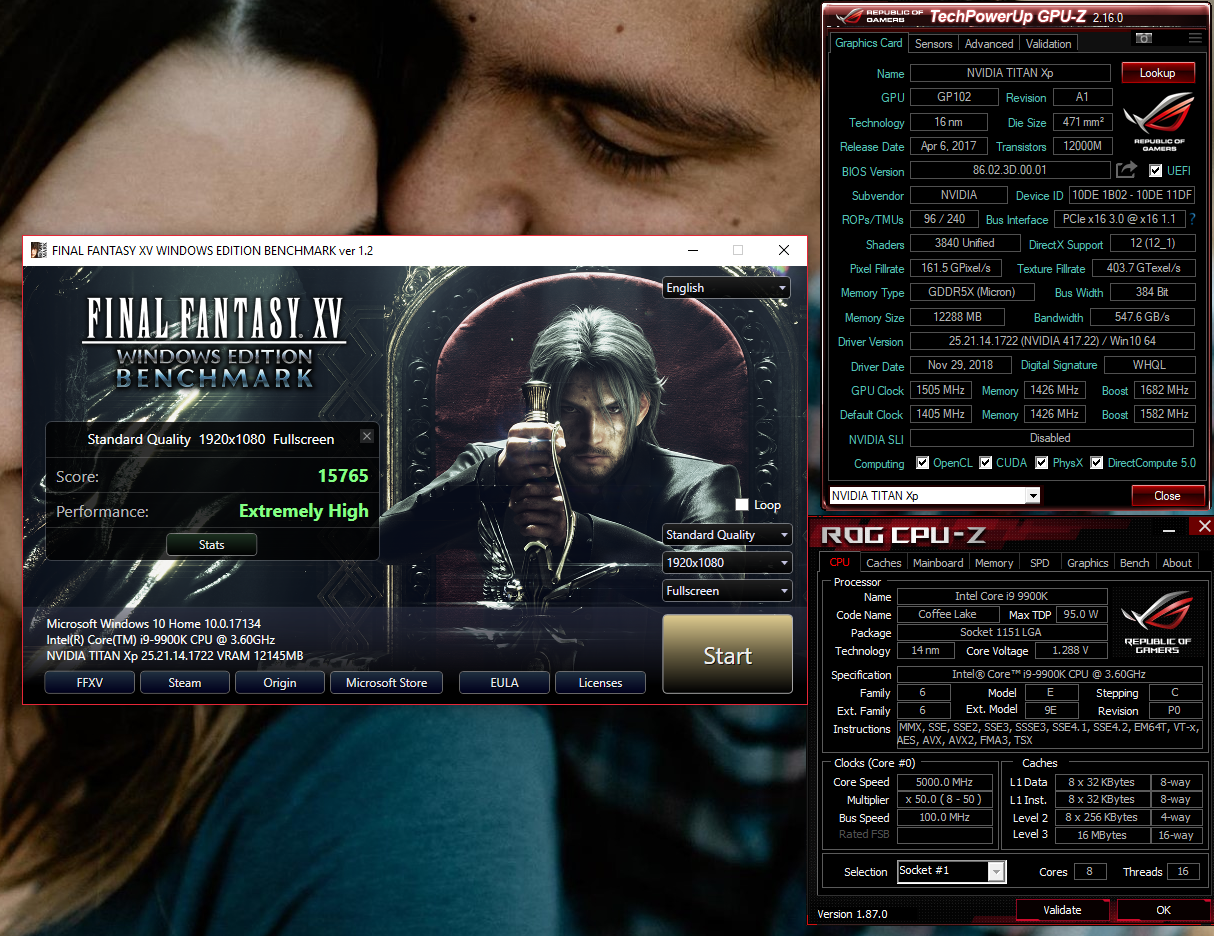The image size is (1214, 936).
Task: Click the CPU Name field Intel Core i9 9900K
Action: click(1002, 596)
